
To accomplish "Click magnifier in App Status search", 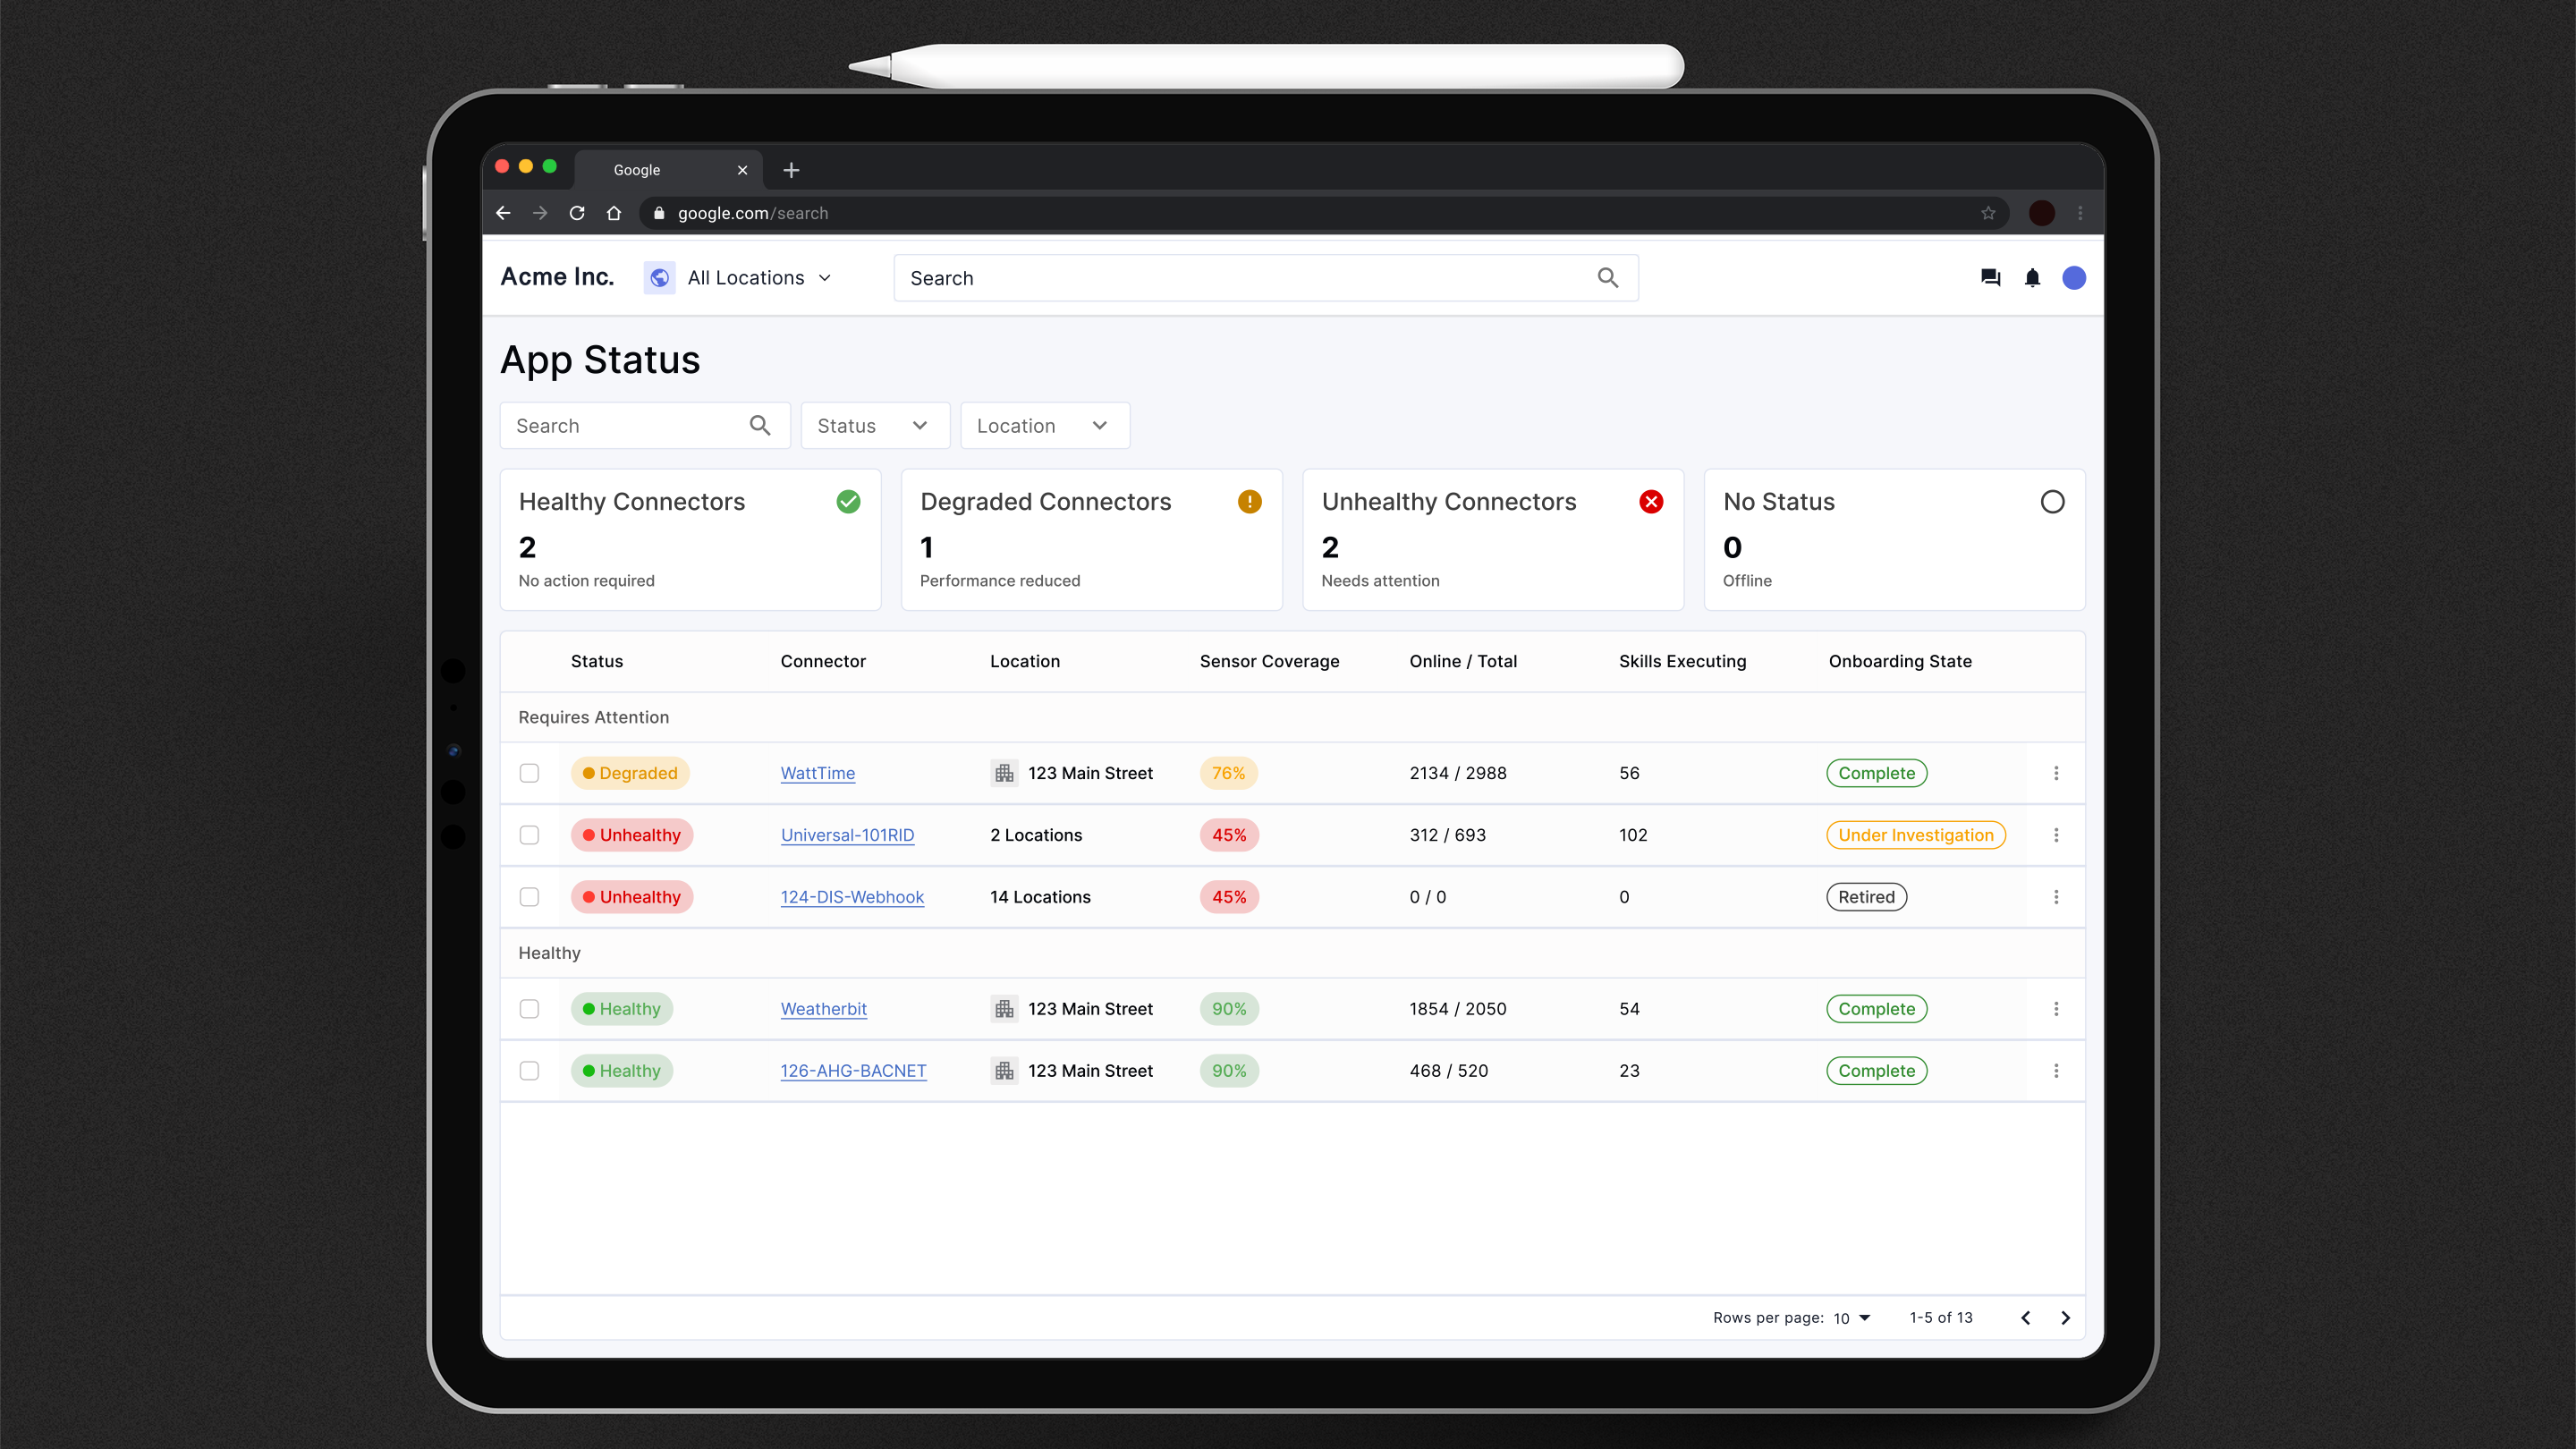I will point(760,426).
